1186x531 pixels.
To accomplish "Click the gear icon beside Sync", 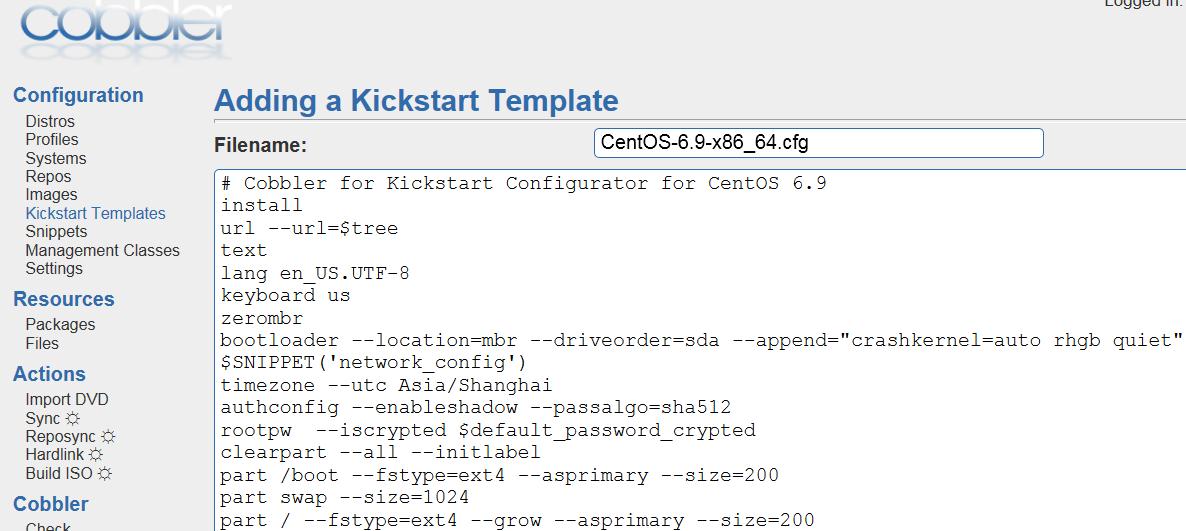I will tap(73, 418).
